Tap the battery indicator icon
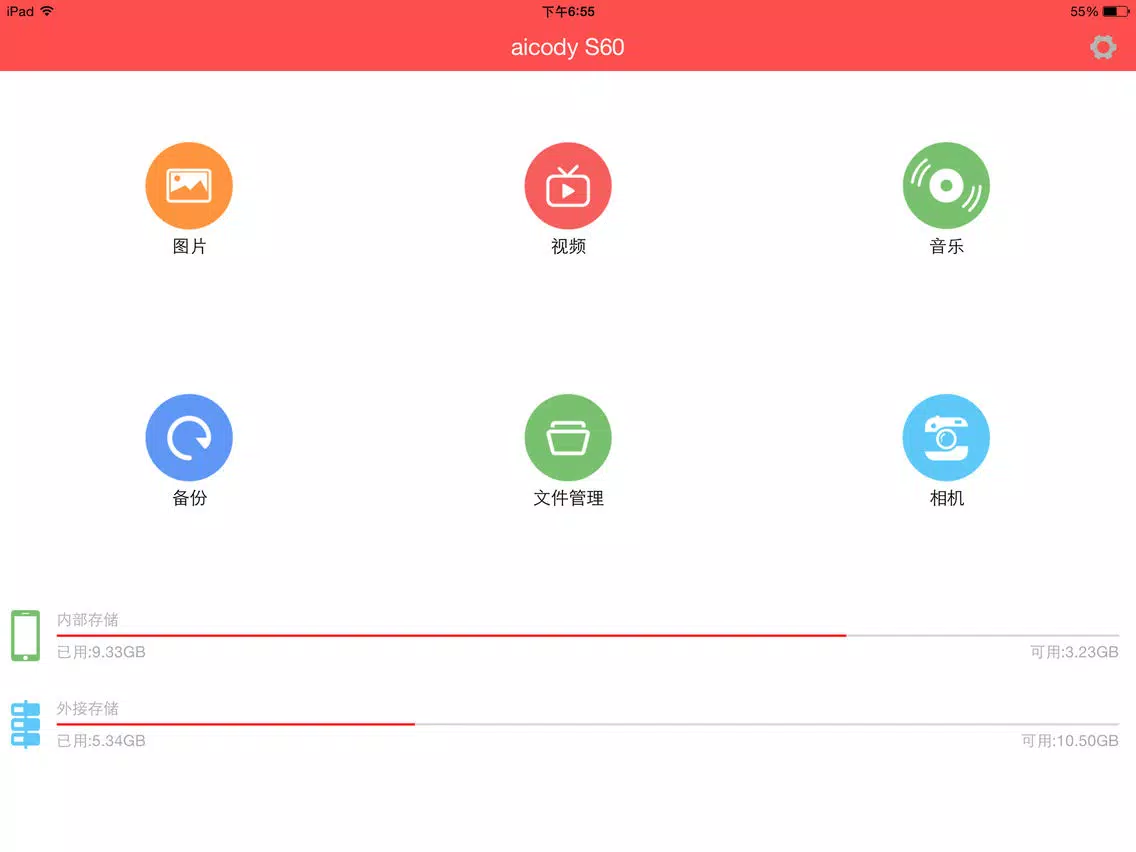Viewport: 1136px width, 852px height. coord(1116,12)
